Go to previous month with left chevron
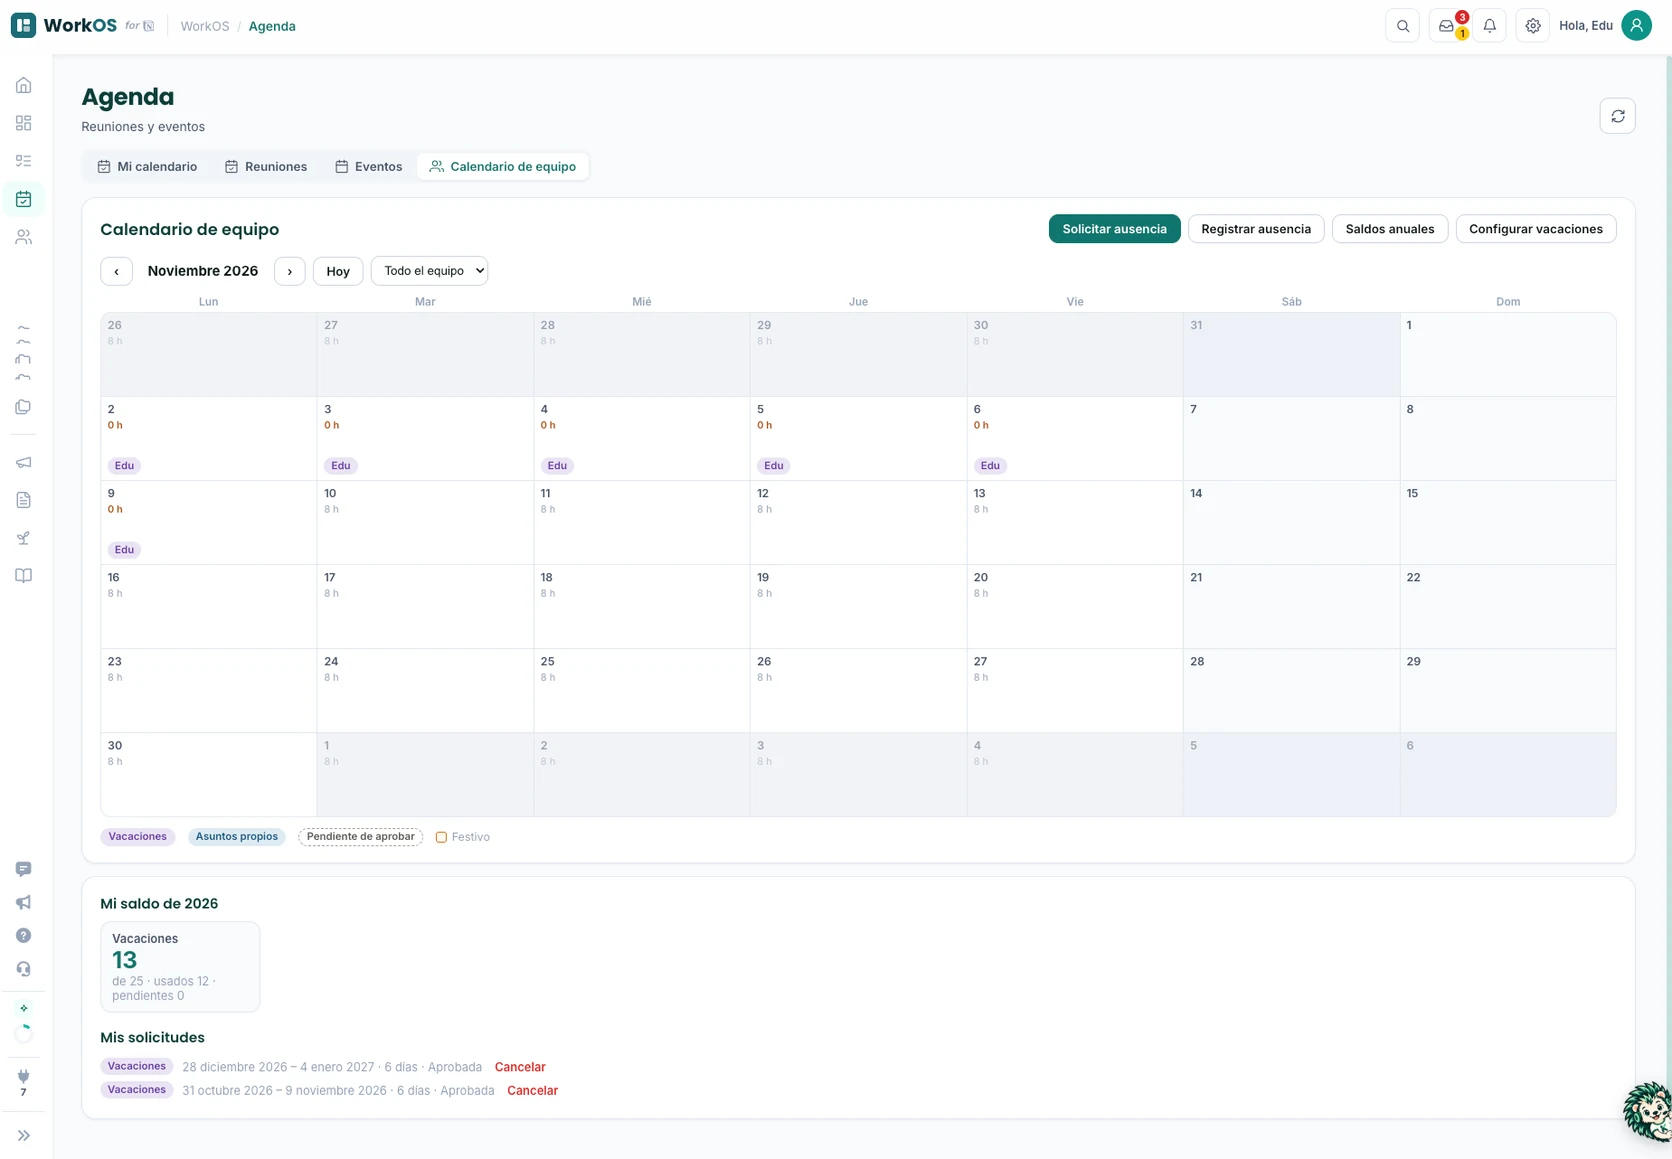The width and height of the screenshot is (1672, 1159). tap(116, 271)
